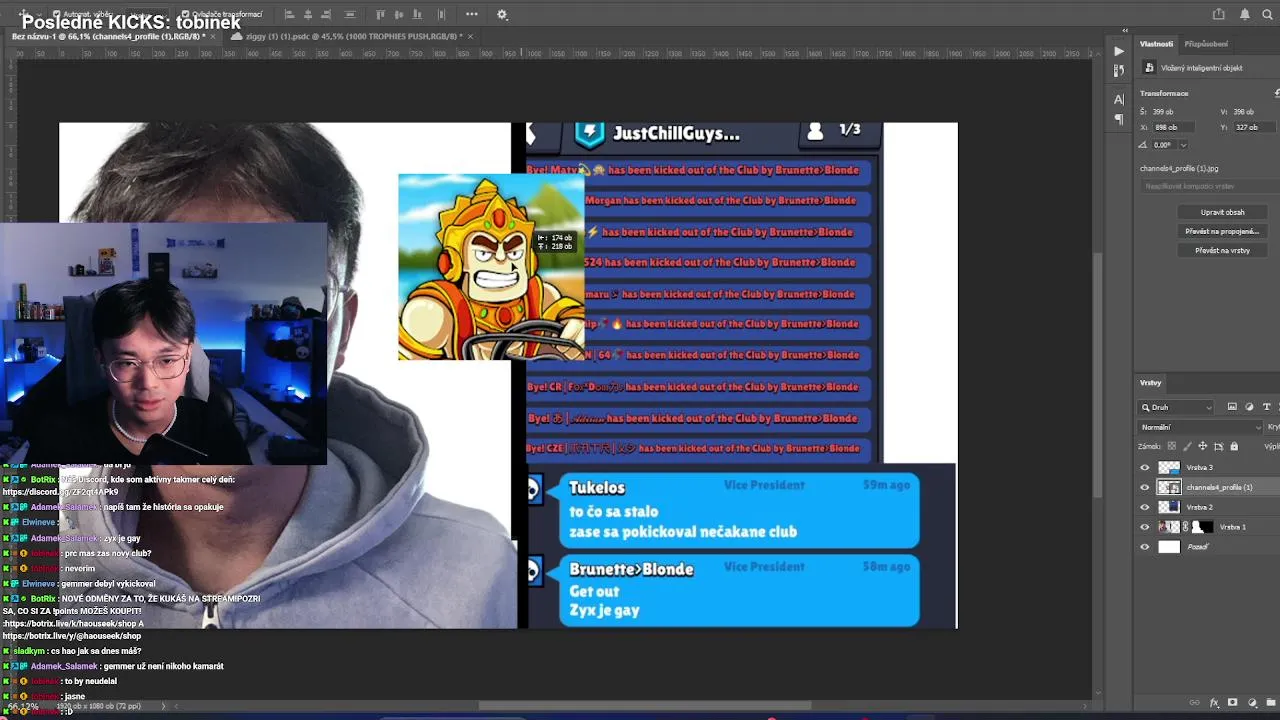Click prevent artboard auto-nesting lock icon
1280x720 pixels.
click(1219, 446)
